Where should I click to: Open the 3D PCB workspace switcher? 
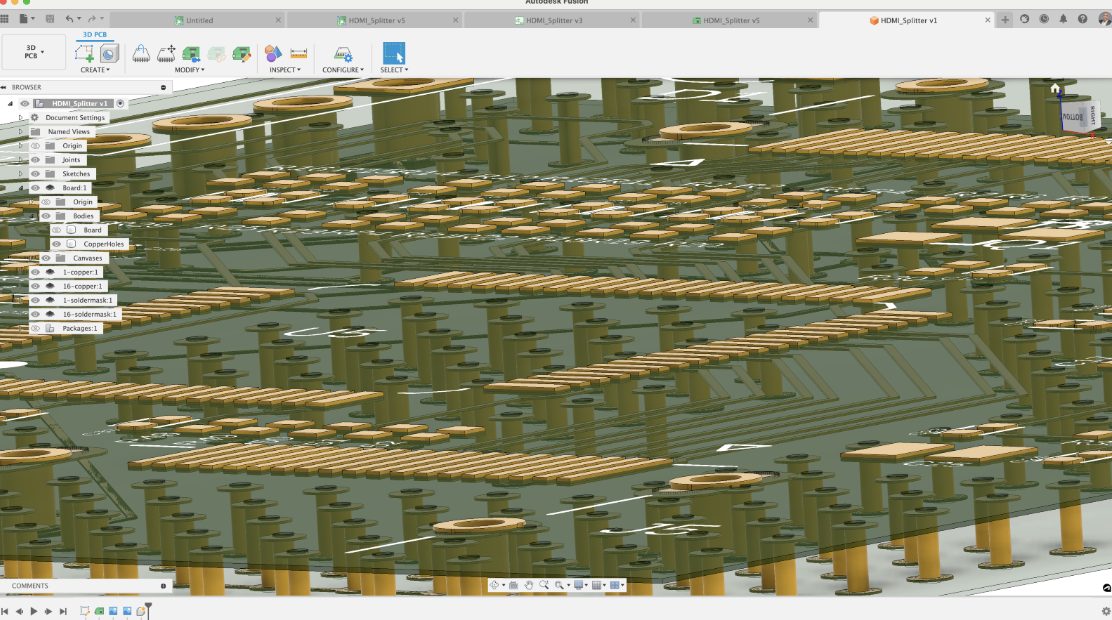click(x=34, y=53)
